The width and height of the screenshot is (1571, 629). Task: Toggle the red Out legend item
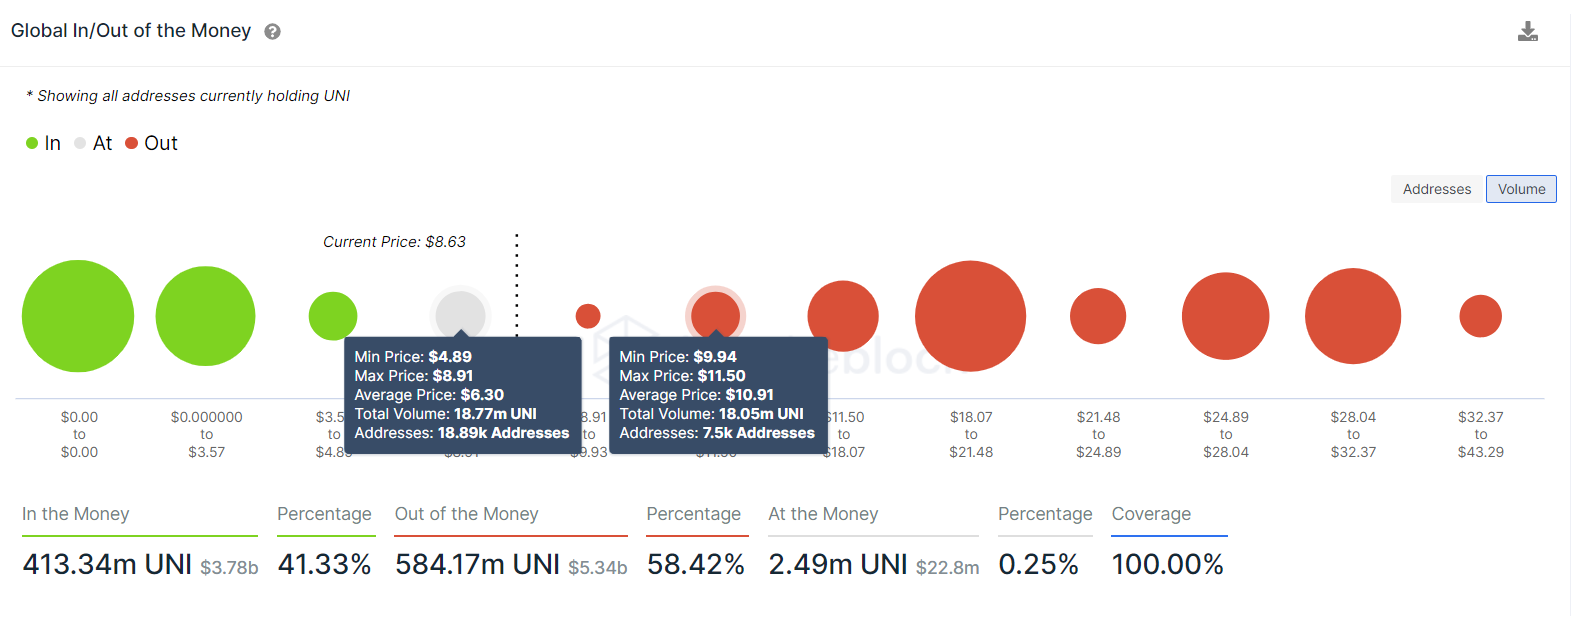(151, 143)
